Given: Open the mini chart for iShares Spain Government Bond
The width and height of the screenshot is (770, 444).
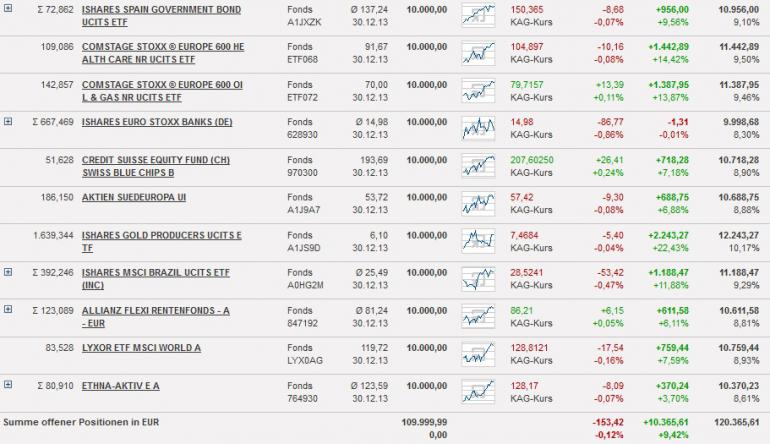Looking at the screenshot, I should [x=479, y=15].
